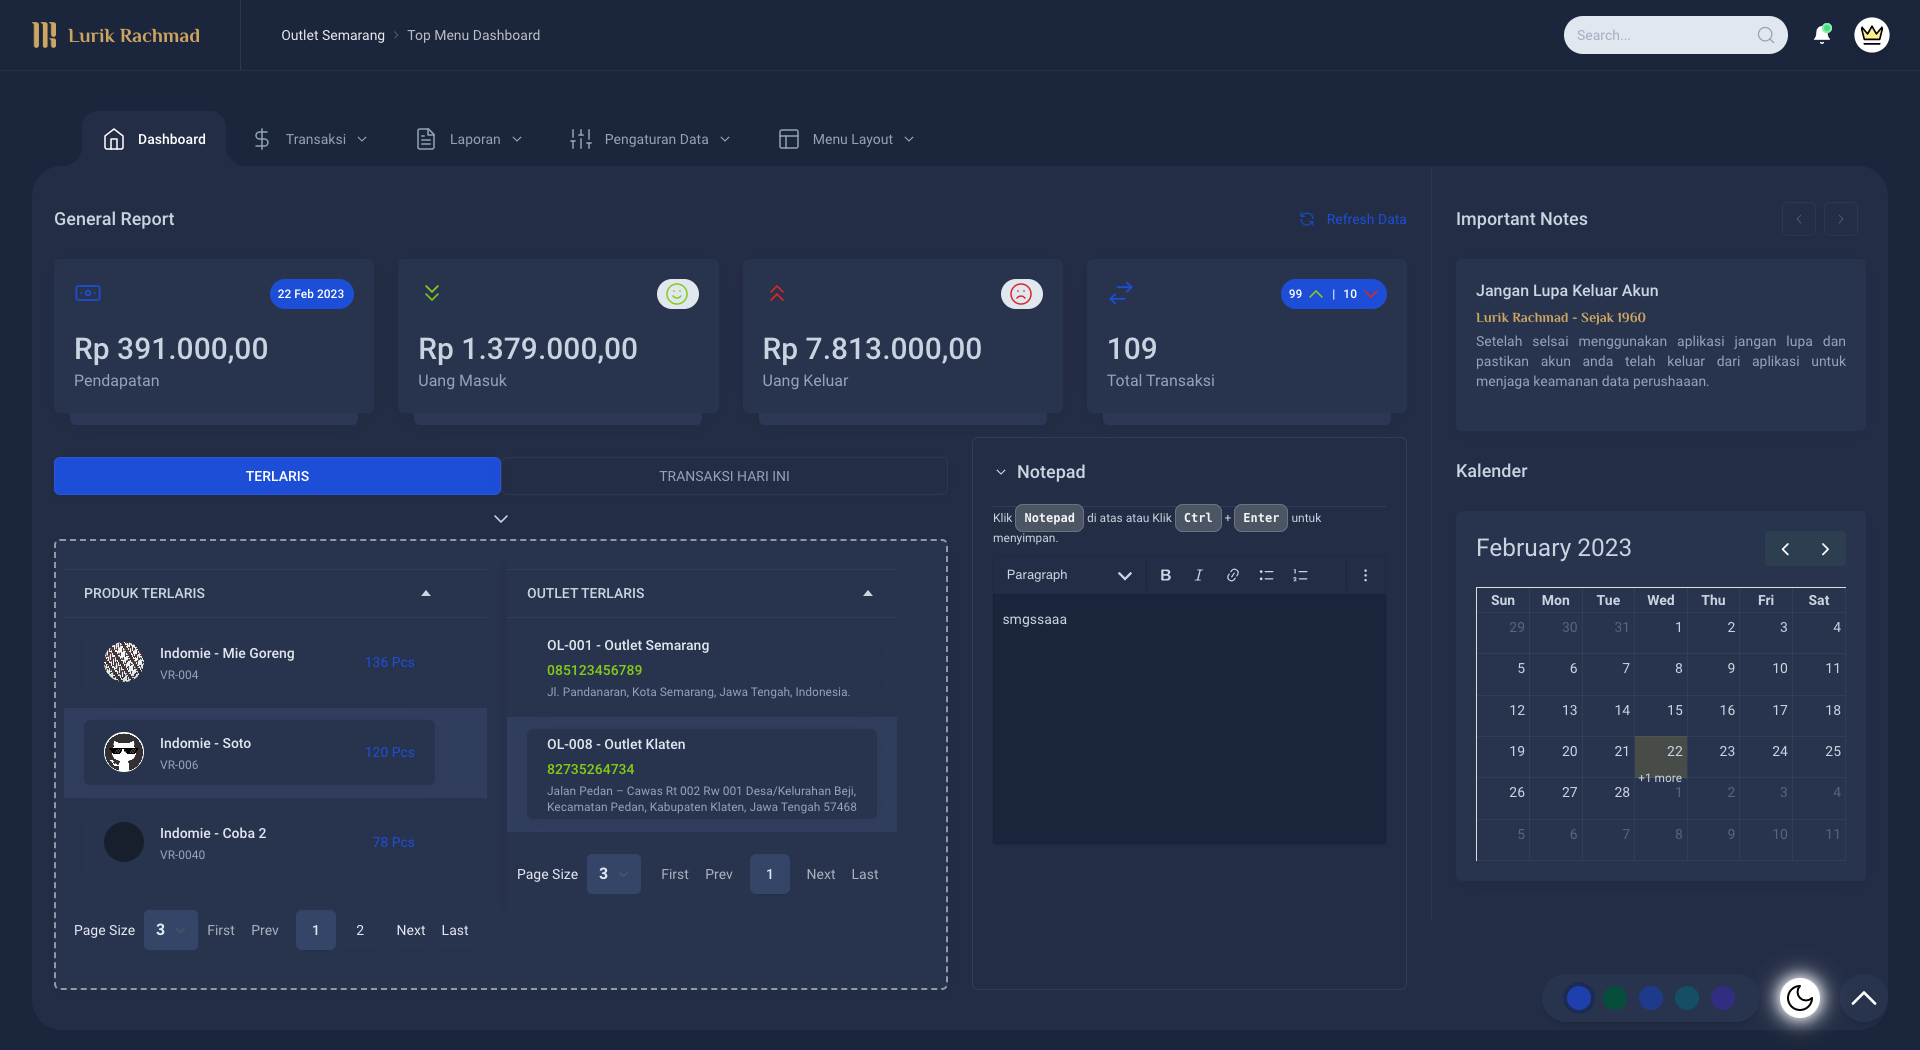Apply italic formatting in the Notepad toolbar

[1198, 575]
